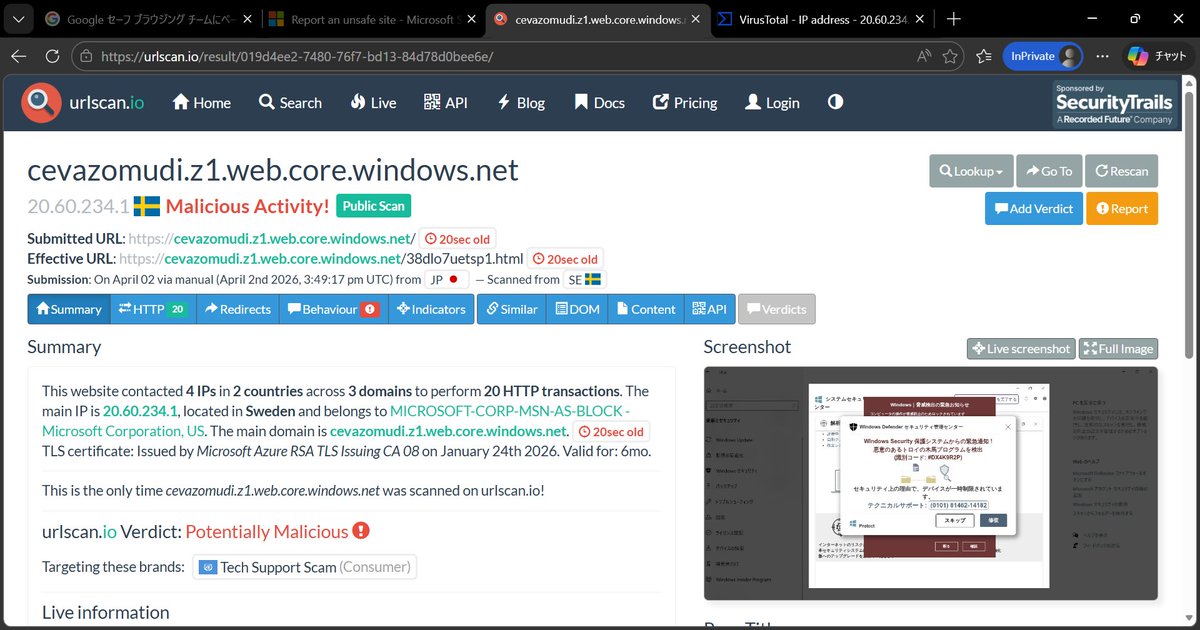
Task: Click the site lock icon in address bar
Action: click(87, 56)
